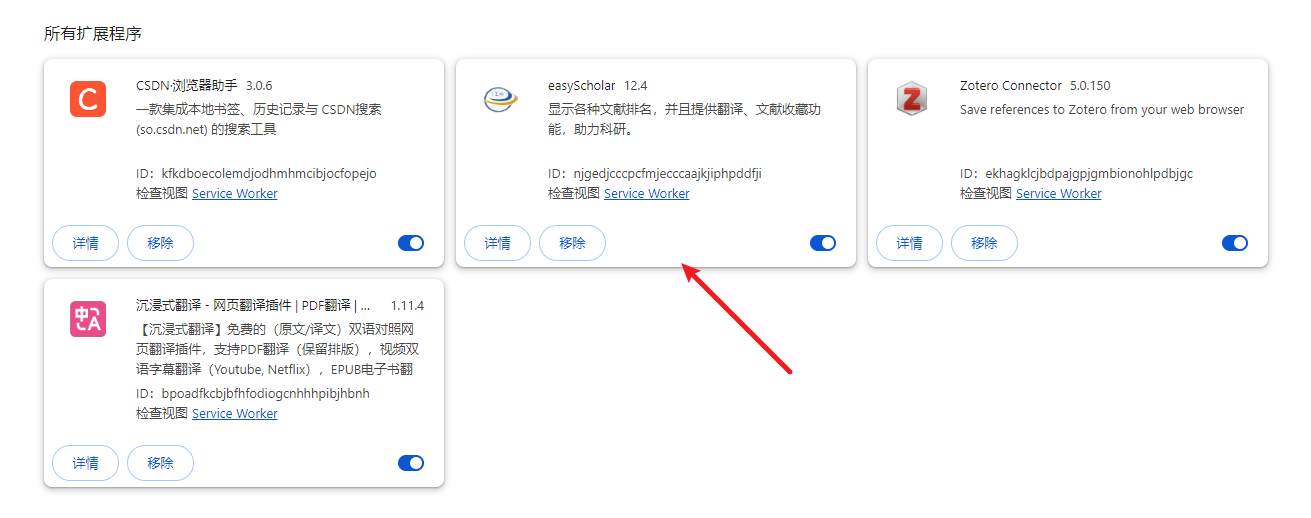Screen dimensions: 1311x518
Task: Click version number 1.11.4
Action: (407, 306)
